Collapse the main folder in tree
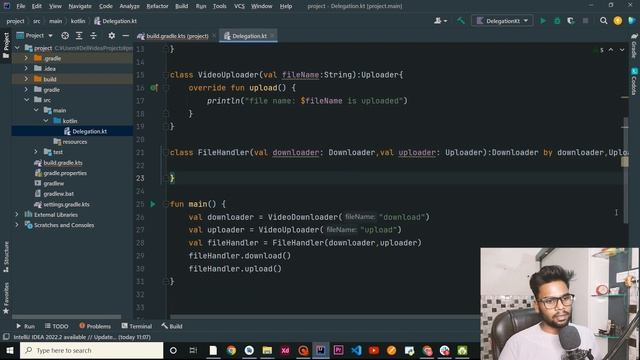 [x=36, y=110]
